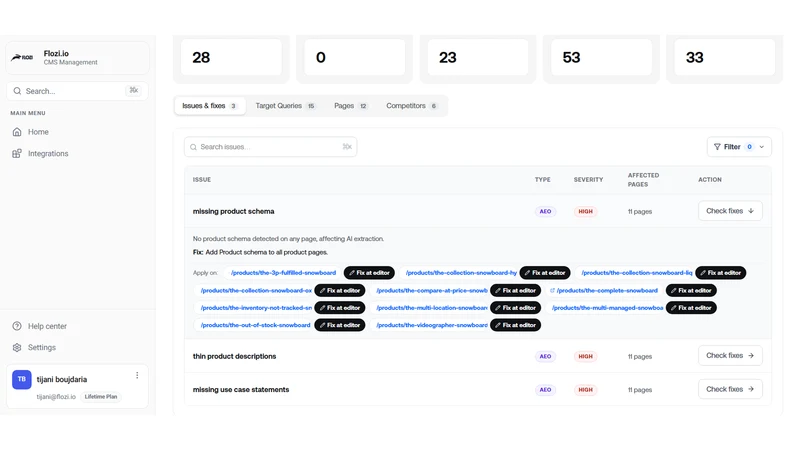The image size is (800, 450).
Task: Open the three-dot menu beside tijani boujdaria
Action: [137, 376]
